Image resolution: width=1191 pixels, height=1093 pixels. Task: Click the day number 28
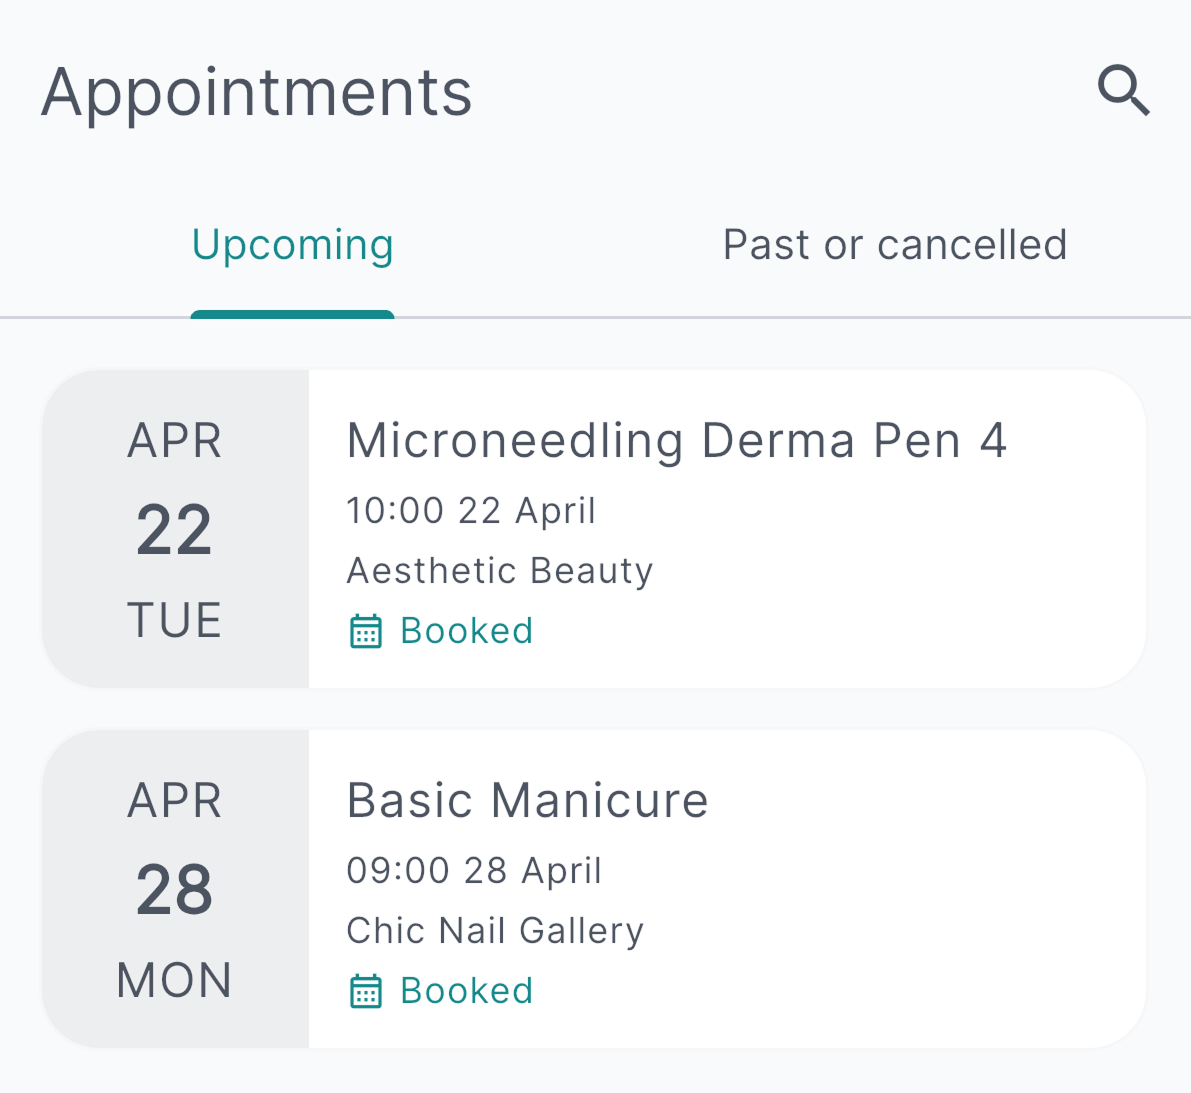tap(174, 890)
